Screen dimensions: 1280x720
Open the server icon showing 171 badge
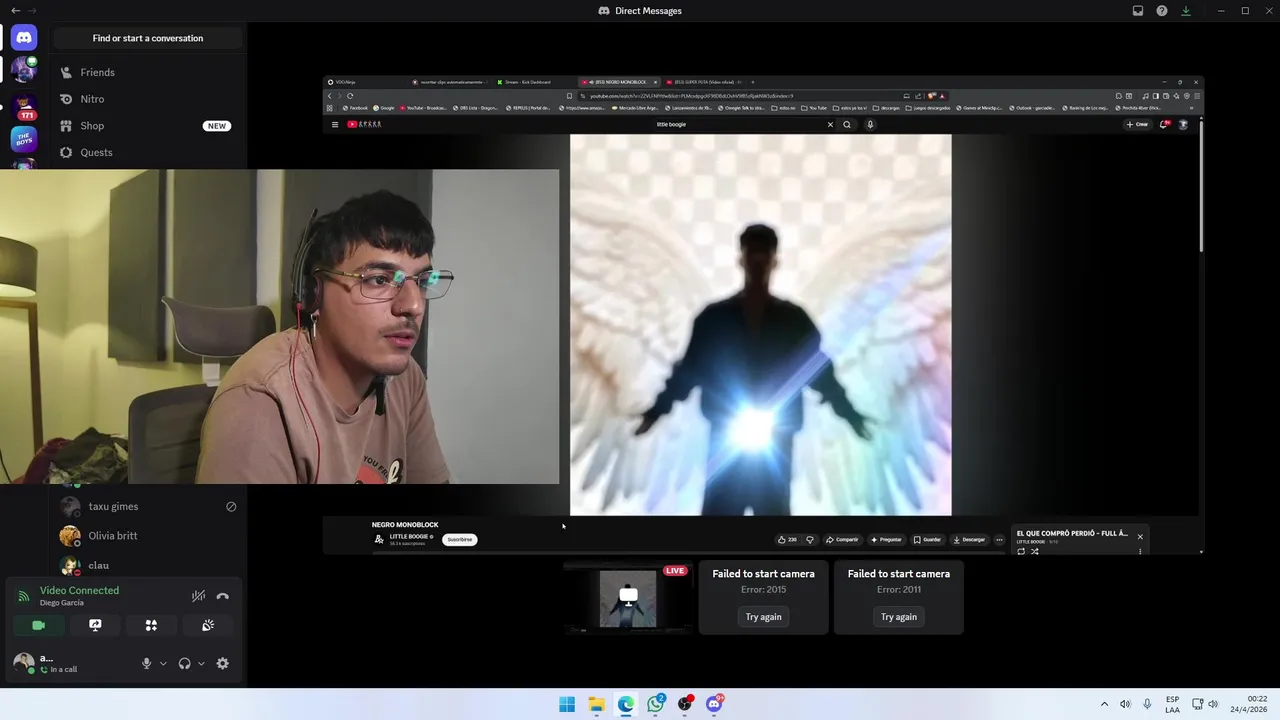tap(24, 106)
